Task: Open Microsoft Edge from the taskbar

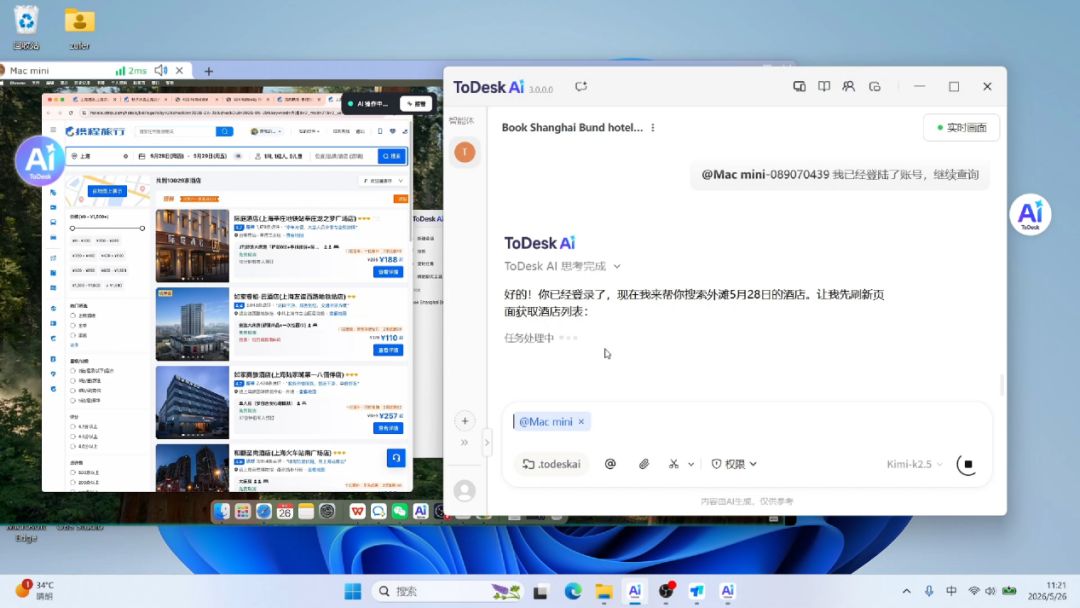Action: tap(572, 591)
